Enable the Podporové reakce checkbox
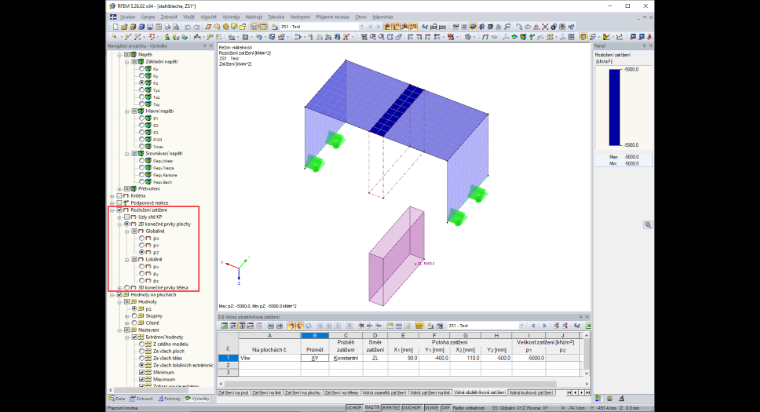Viewport: 760px width, 412px height. point(119,203)
